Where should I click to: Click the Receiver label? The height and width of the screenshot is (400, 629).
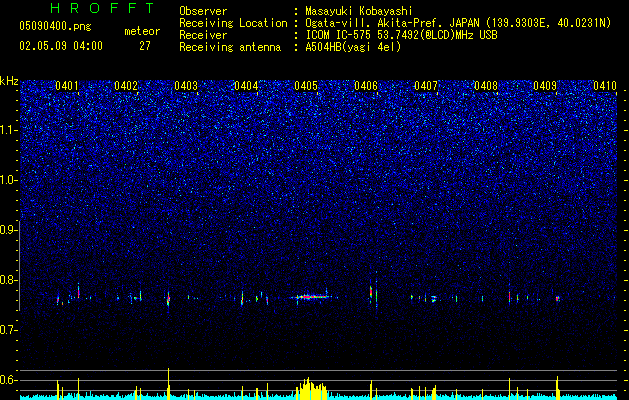(203, 35)
